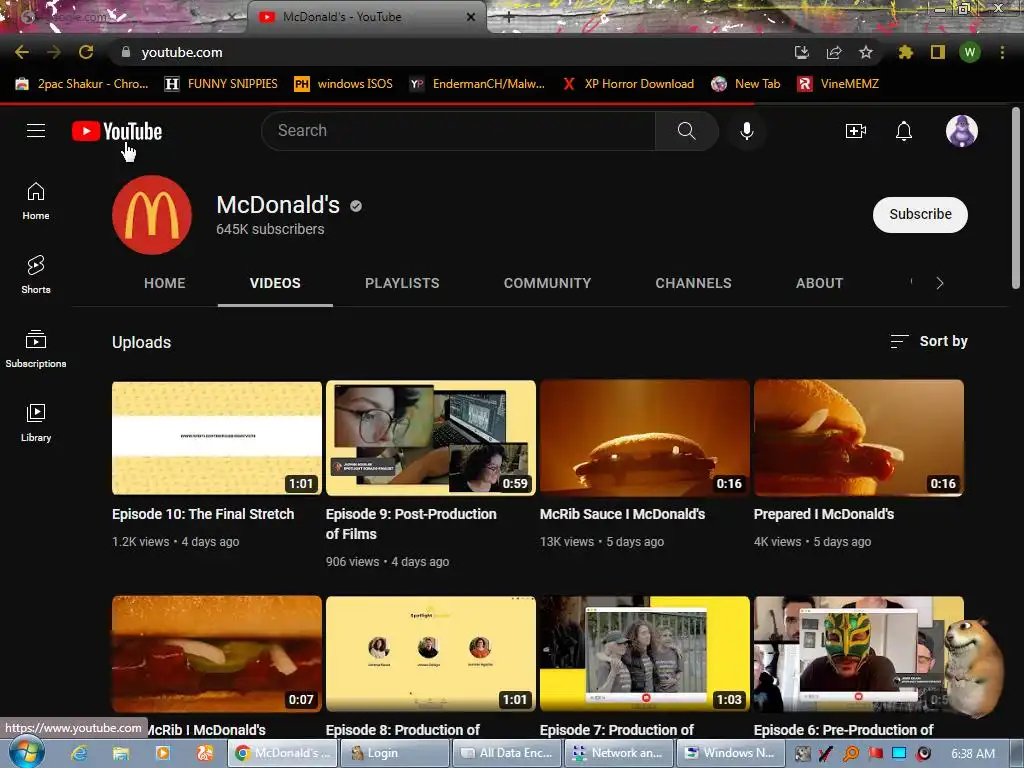Open the YouTube hamburger guide menu
The width and height of the screenshot is (1024, 768).
pos(36,131)
